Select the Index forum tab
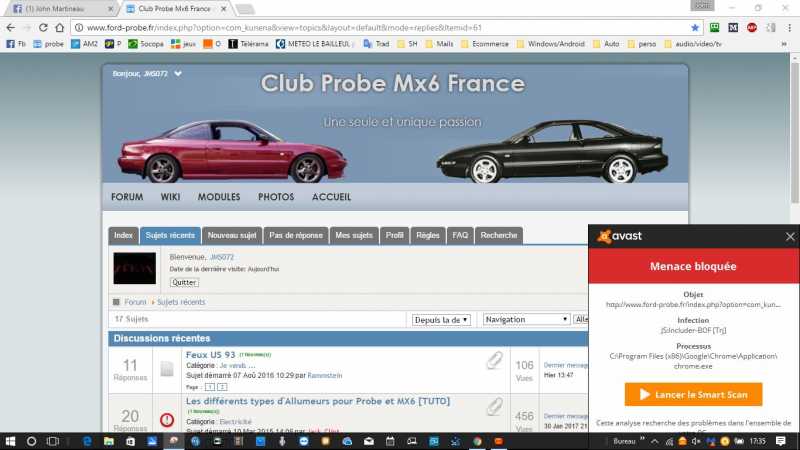The width and height of the screenshot is (800, 450). [123, 235]
